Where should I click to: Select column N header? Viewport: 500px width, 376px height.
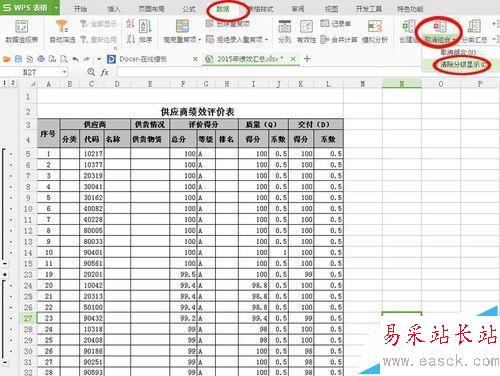click(402, 84)
